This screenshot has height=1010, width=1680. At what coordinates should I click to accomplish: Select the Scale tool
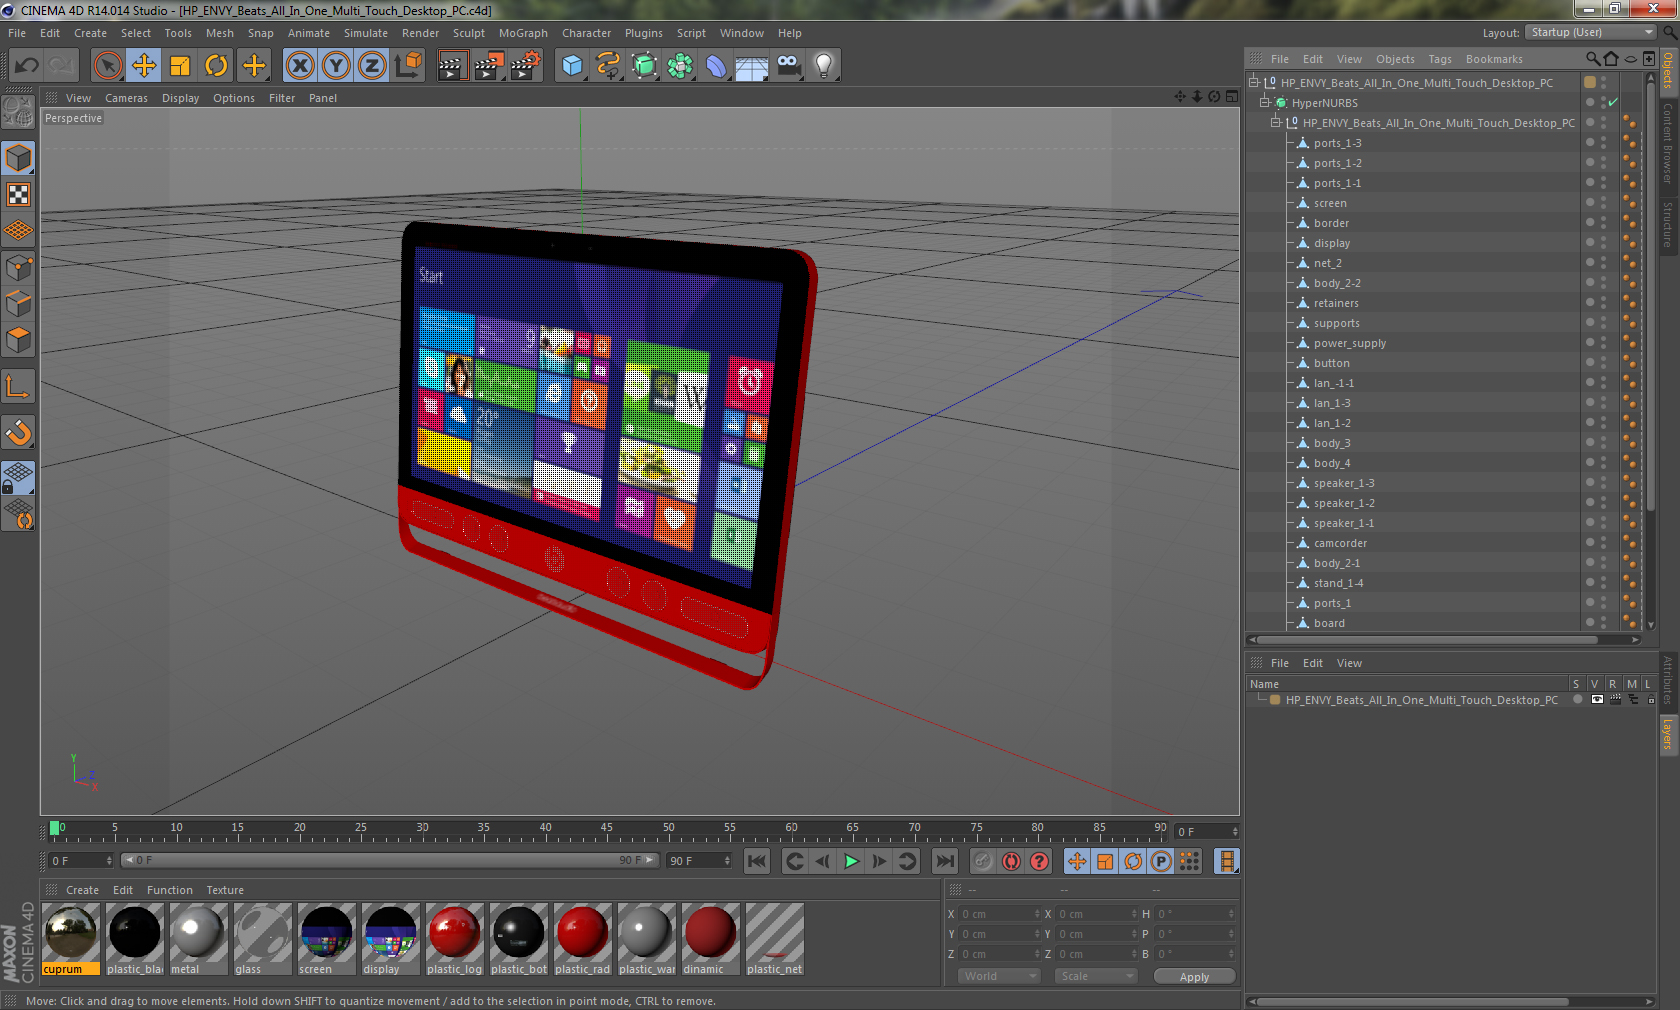coord(180,66)
